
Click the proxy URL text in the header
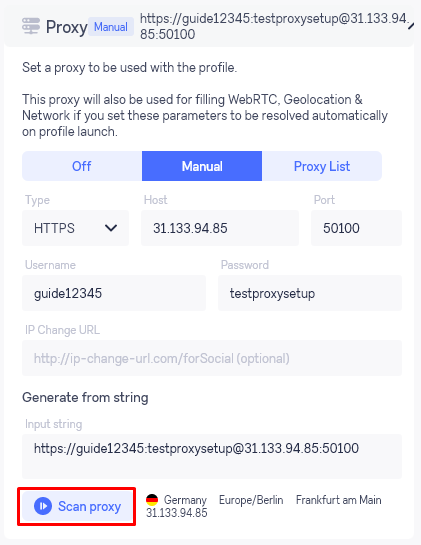click(x=273, y=26)
